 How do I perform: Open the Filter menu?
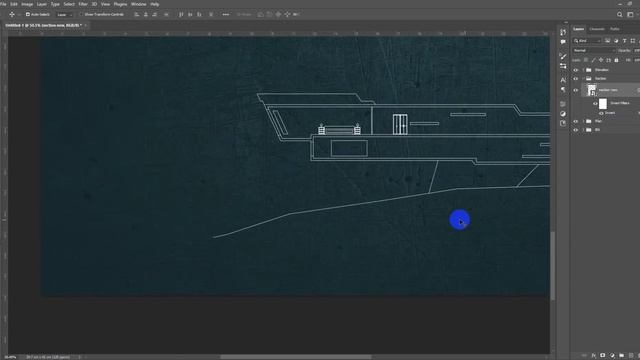pos(83,4)
